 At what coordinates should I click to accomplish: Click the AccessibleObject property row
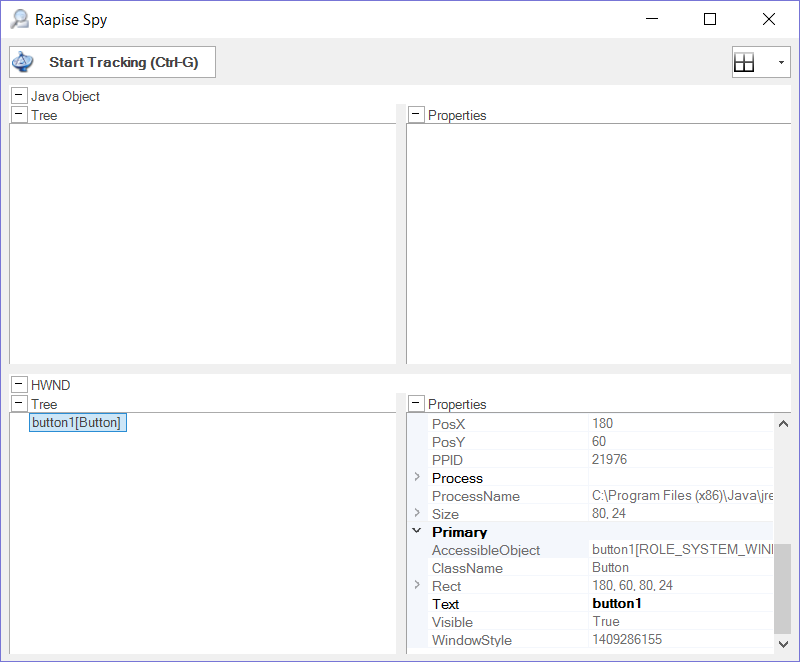tap(486, 550)
